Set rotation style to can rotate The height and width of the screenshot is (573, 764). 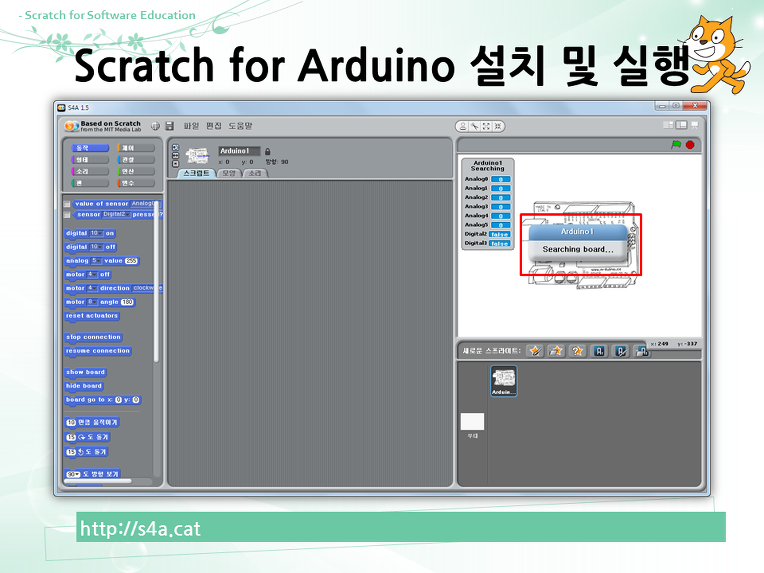pos(176,148)
